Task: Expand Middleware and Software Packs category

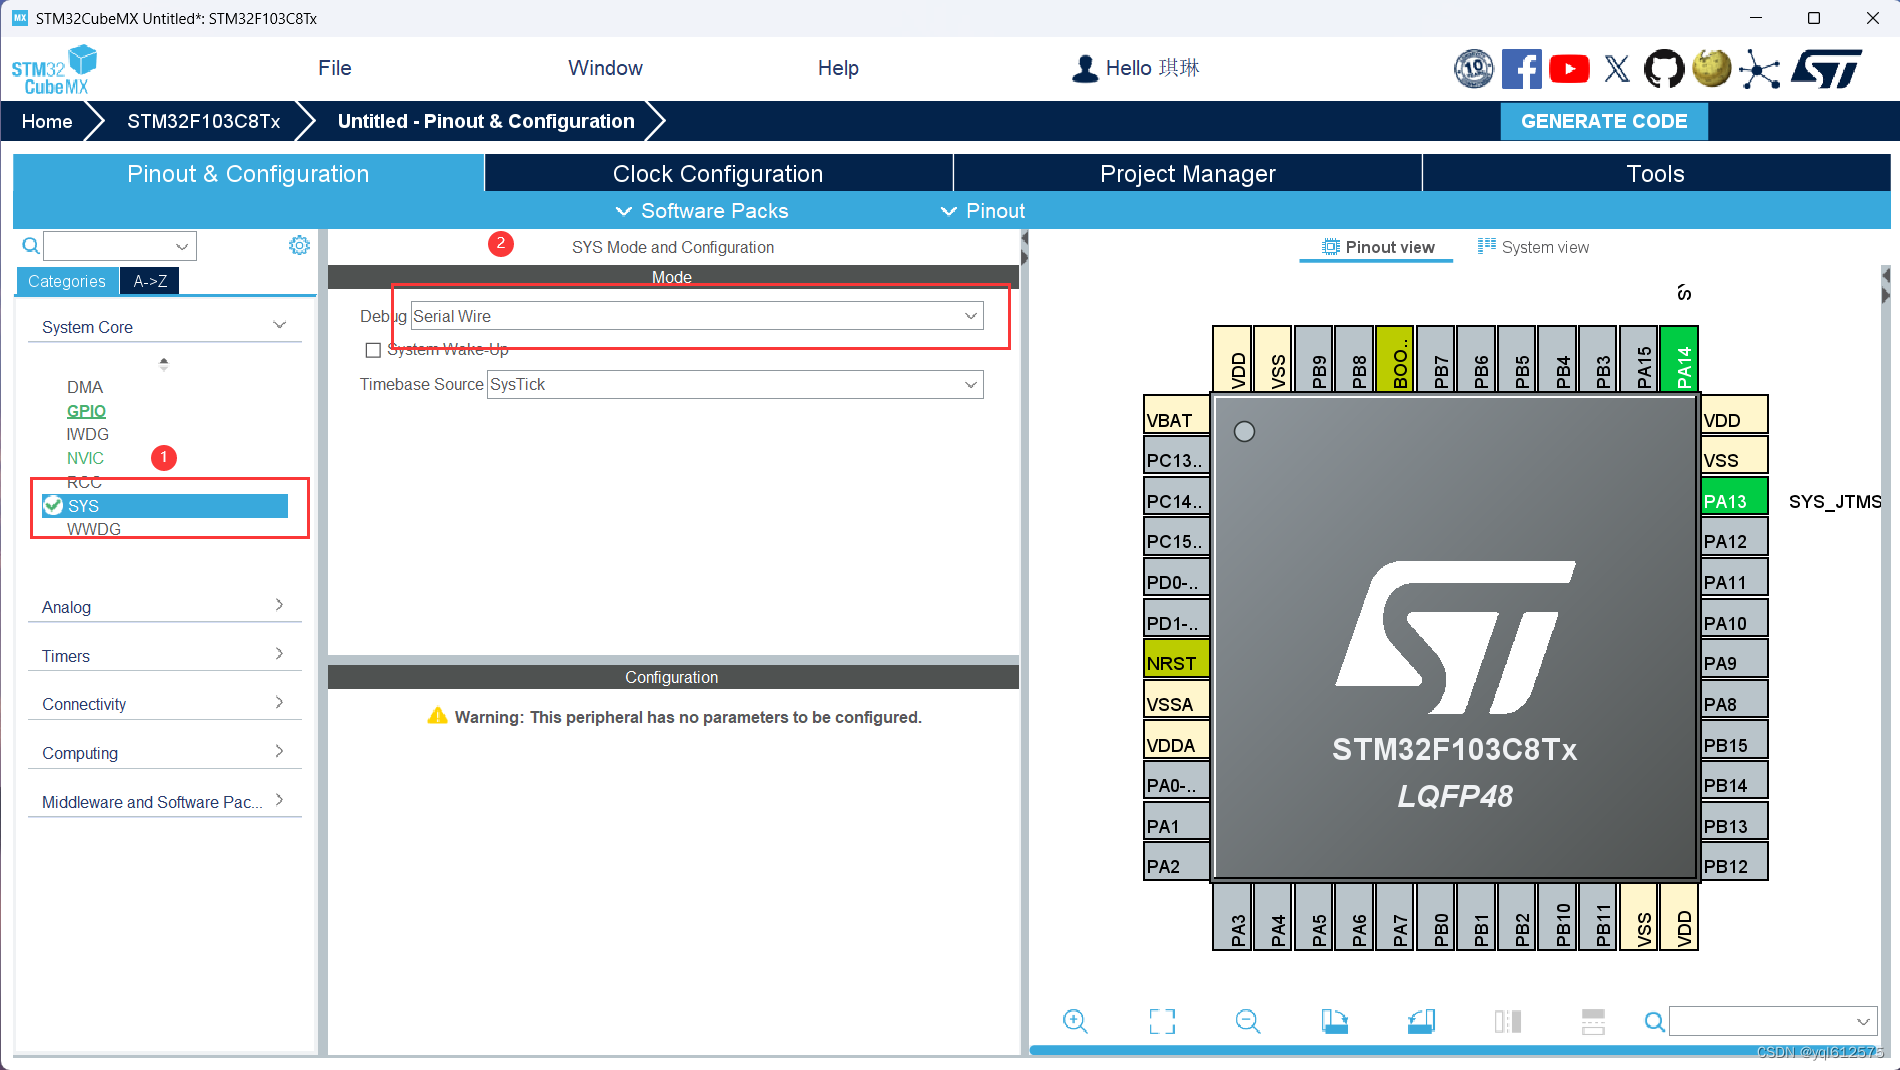Action: click(x=165, y=802)
